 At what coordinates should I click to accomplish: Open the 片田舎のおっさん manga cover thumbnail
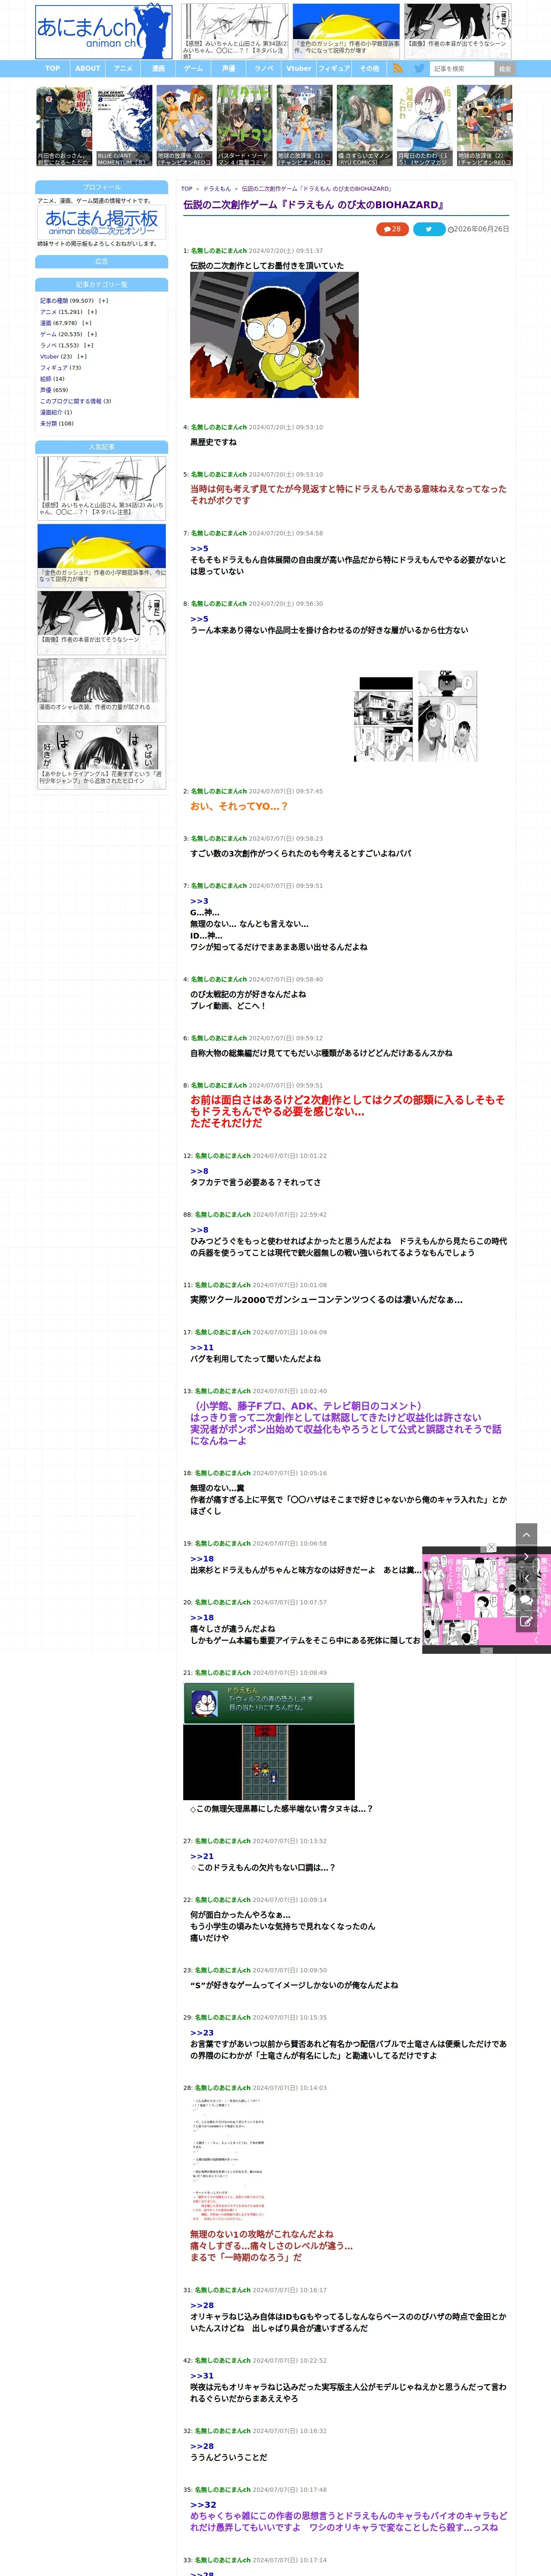pos(64,125)
